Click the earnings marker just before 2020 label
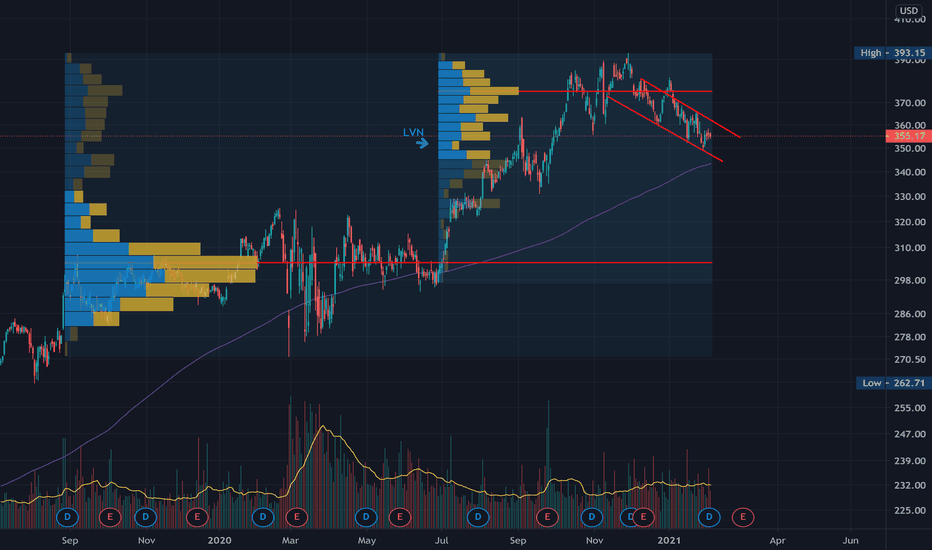Image resolution: width=932 pixels, height=550 pixels. pyautogui.click(x=197, y=517)
